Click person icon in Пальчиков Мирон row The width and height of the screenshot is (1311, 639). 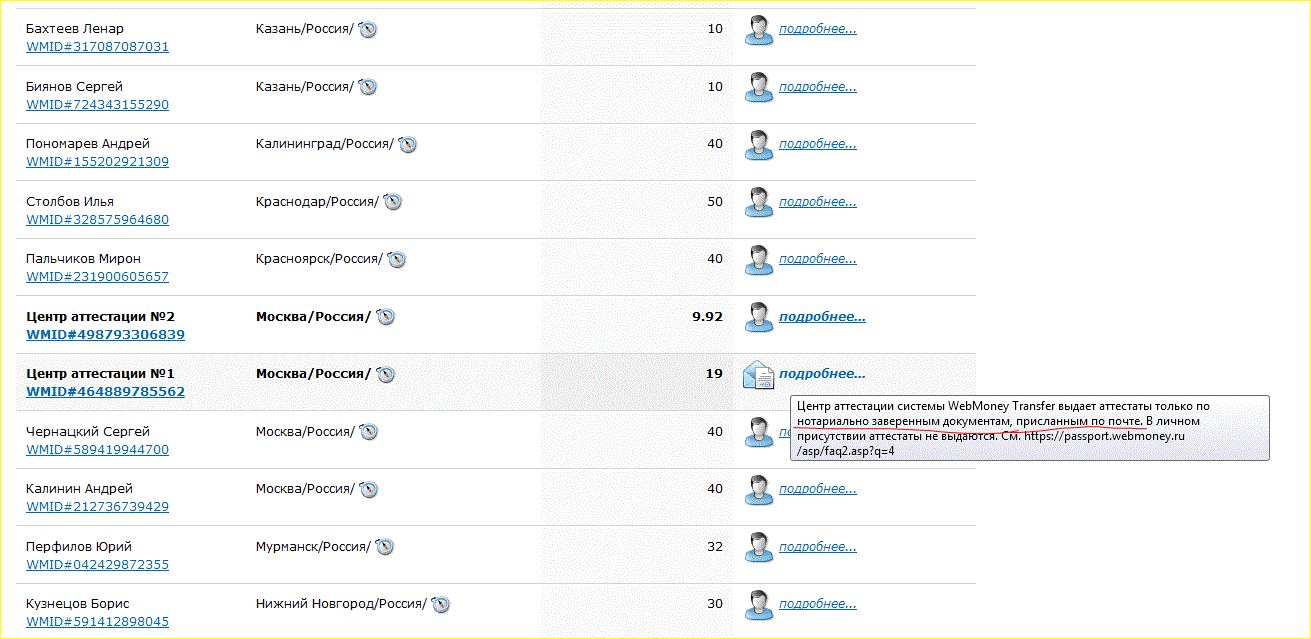[x=759, y=260]
